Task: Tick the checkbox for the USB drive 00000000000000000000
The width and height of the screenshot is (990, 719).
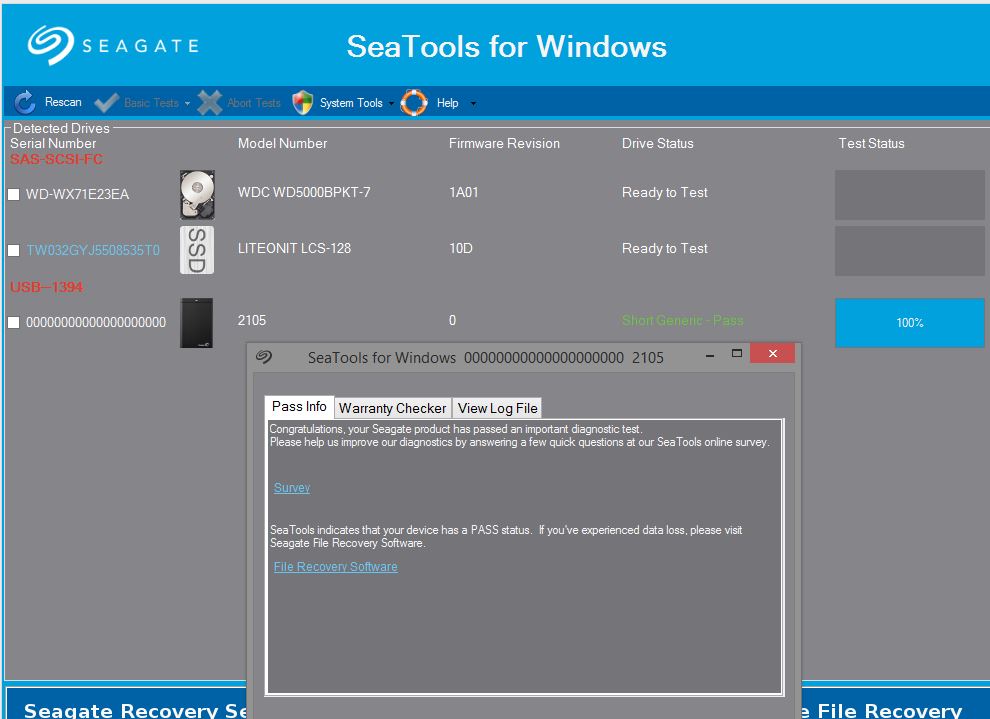Action: pyautogui.click(x=13, y=323)
